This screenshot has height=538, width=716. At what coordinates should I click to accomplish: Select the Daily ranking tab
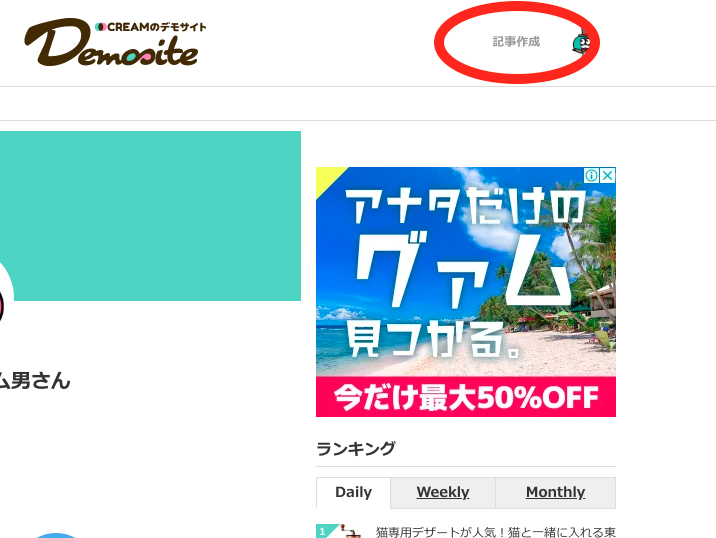tap(353, 492)
